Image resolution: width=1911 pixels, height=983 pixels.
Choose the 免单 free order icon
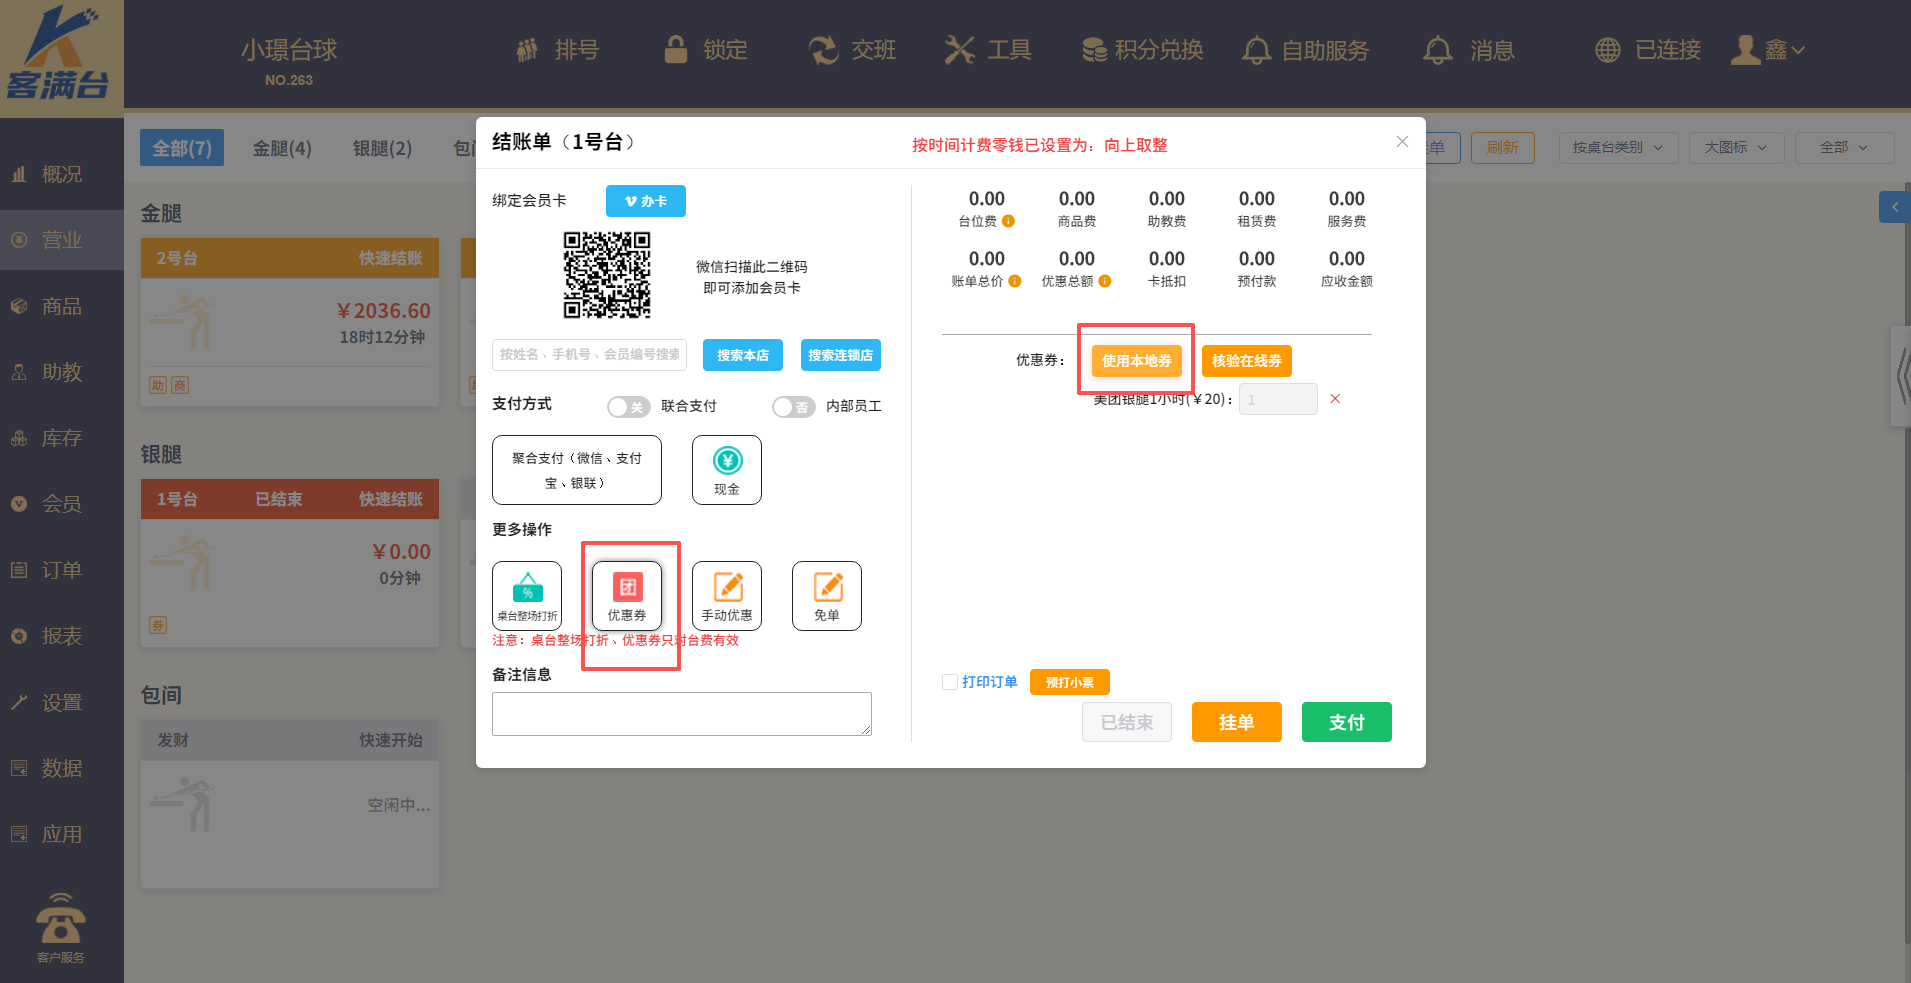(x=827, y=595)
